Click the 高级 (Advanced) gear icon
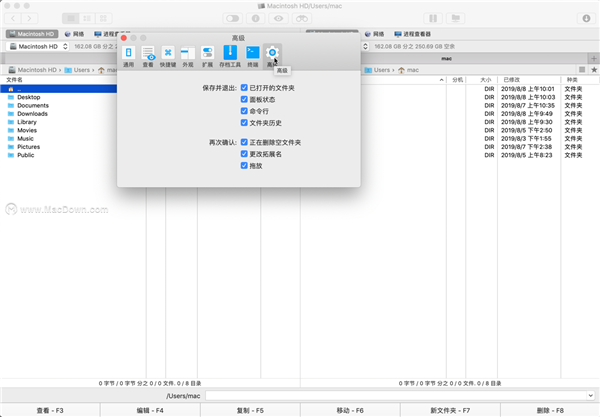 point(272,54)
